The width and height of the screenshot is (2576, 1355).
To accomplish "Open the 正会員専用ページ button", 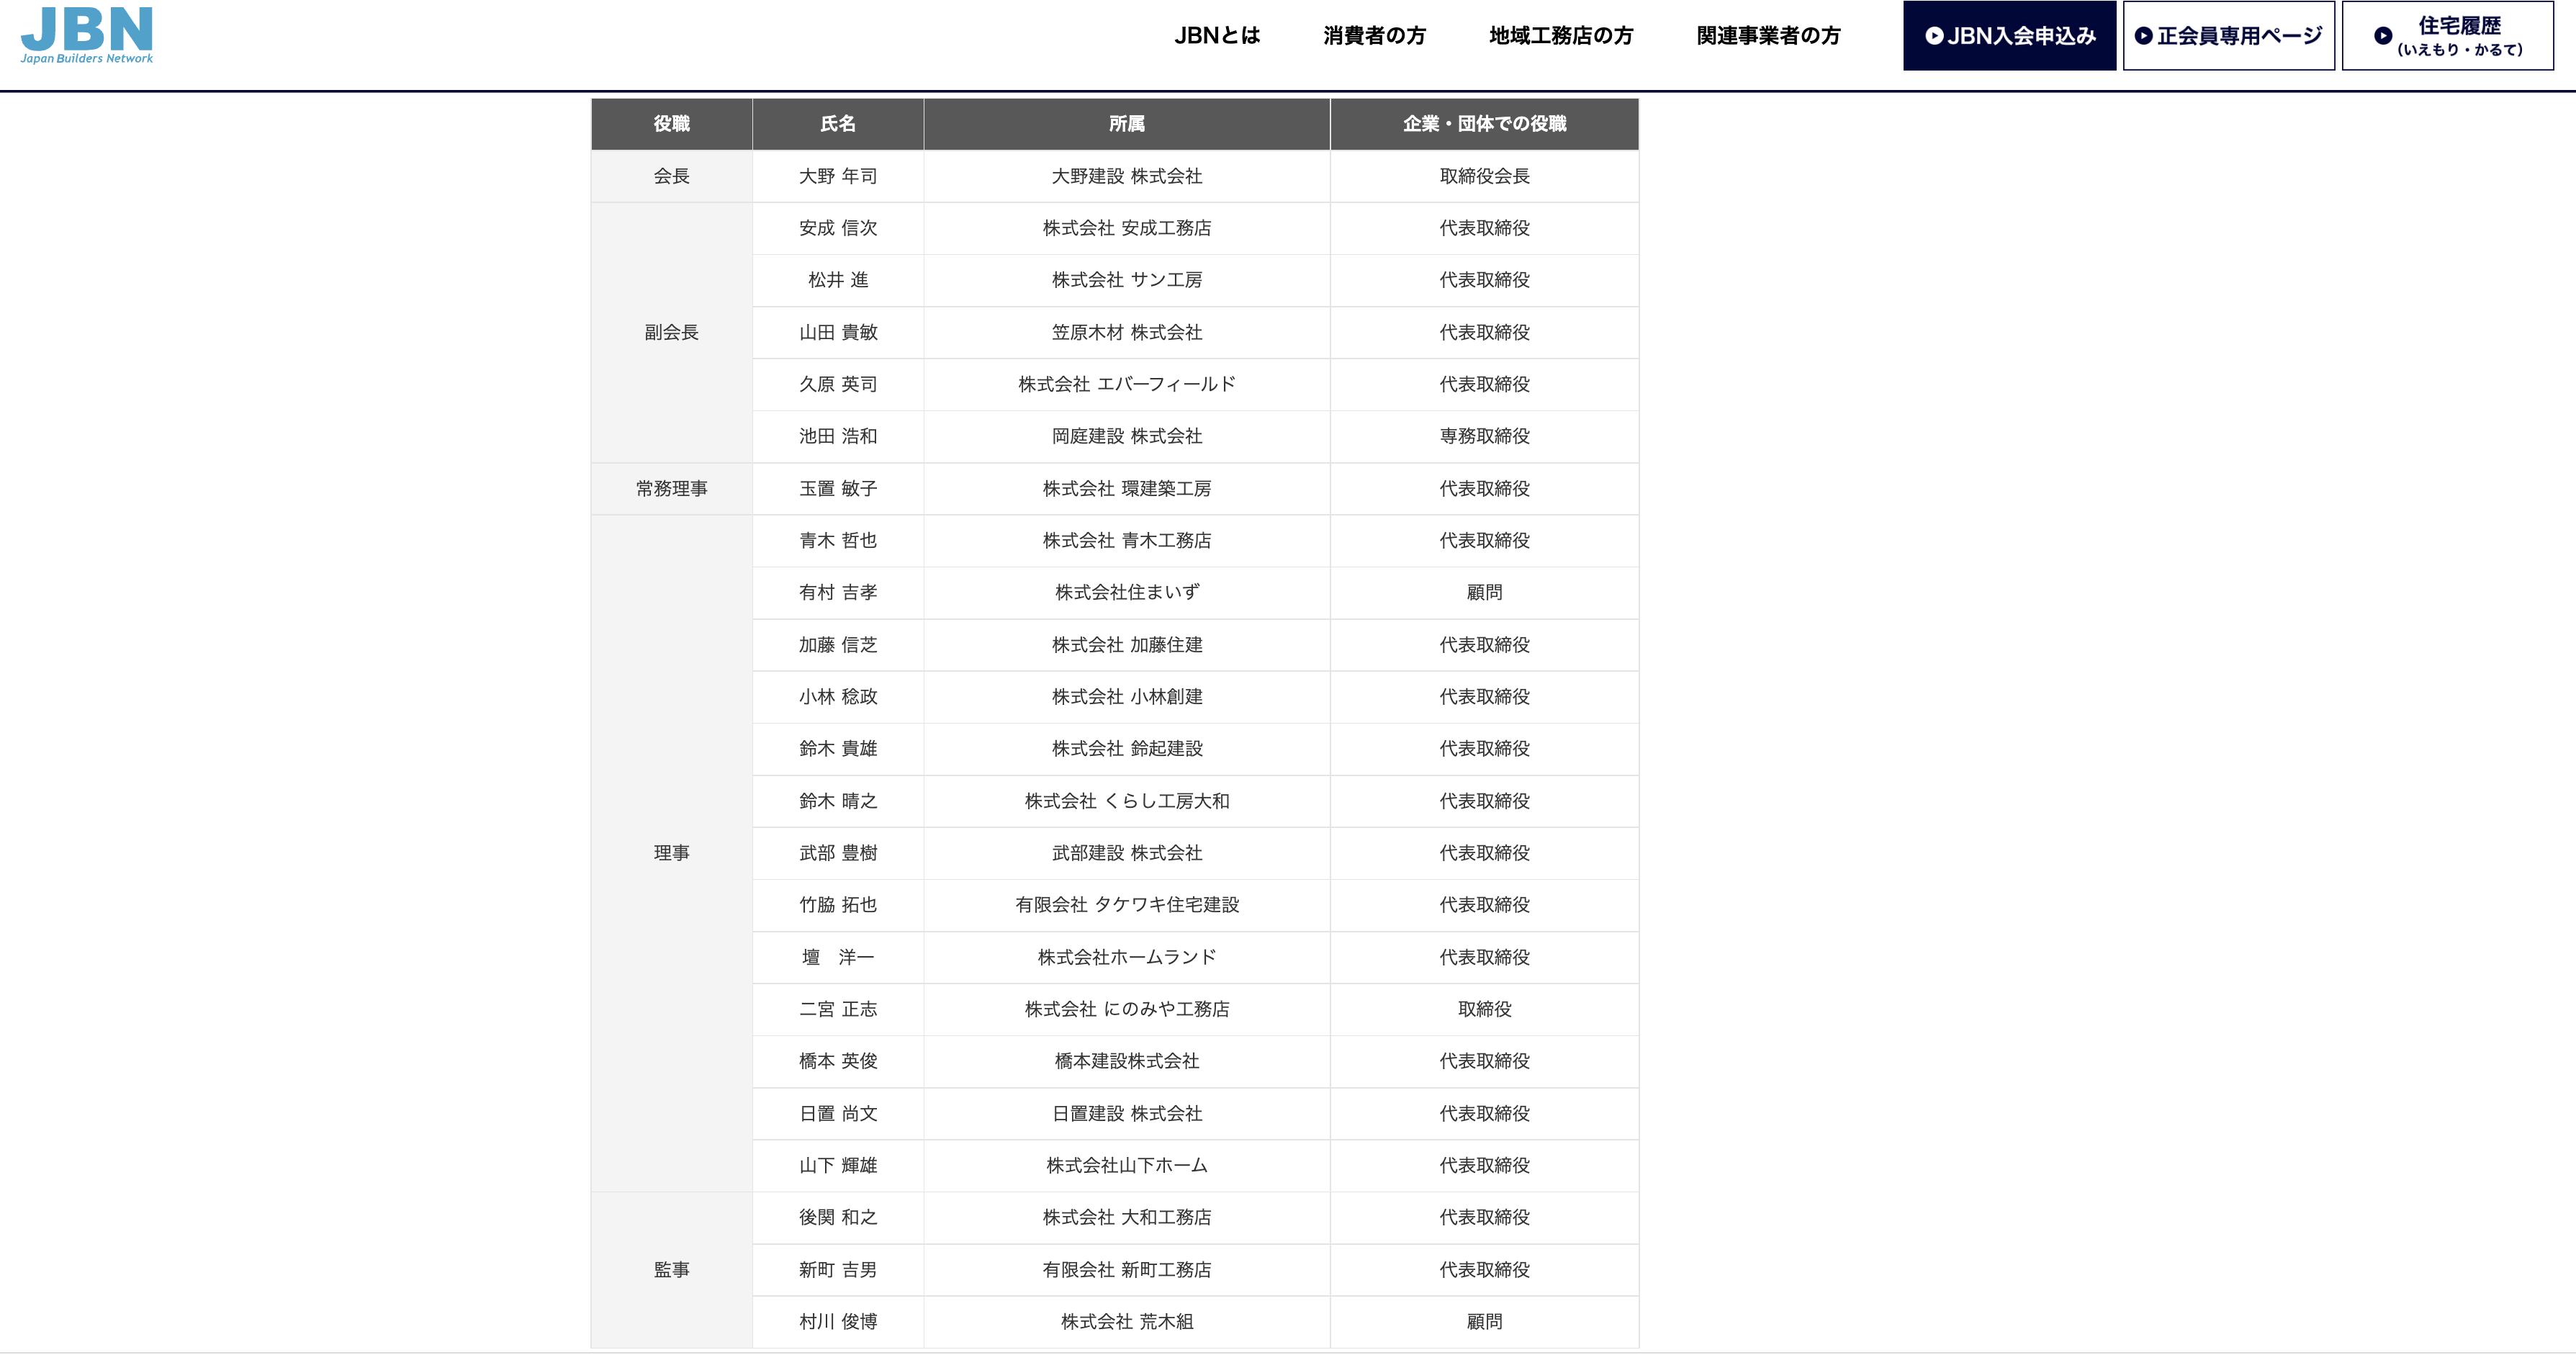I will click(x=2238, y=36).
